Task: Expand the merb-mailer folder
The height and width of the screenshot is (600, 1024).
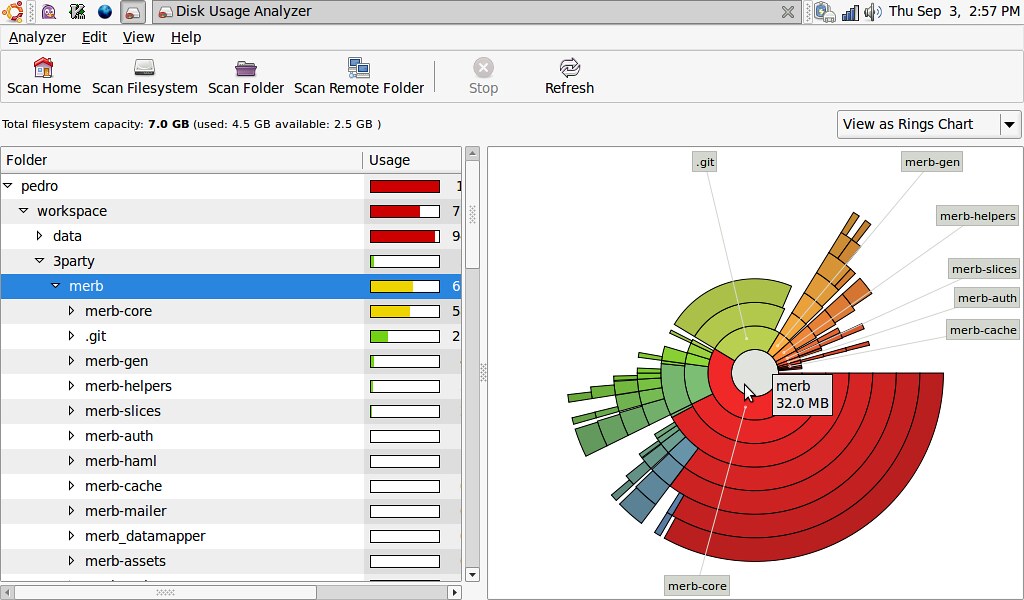Action: pyautogui.click(x=71, y=511)
